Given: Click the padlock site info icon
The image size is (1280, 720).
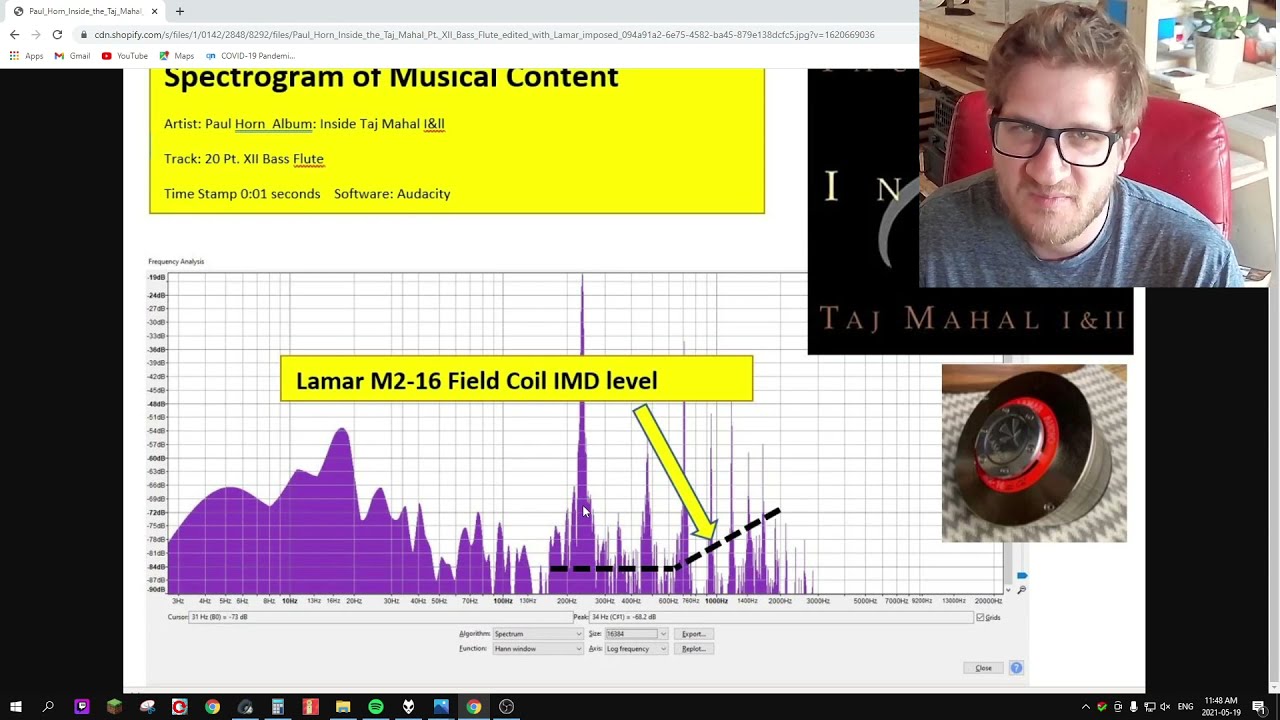Looking at the screenshot, I should (x=84, y=35).
